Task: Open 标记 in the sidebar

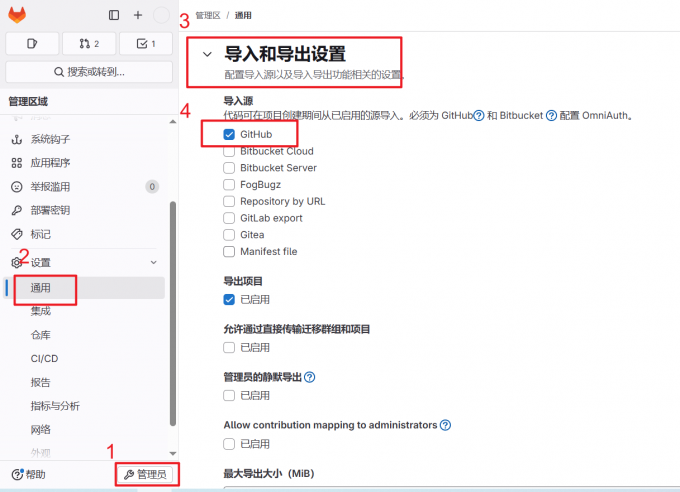Action: click(40, 234)
